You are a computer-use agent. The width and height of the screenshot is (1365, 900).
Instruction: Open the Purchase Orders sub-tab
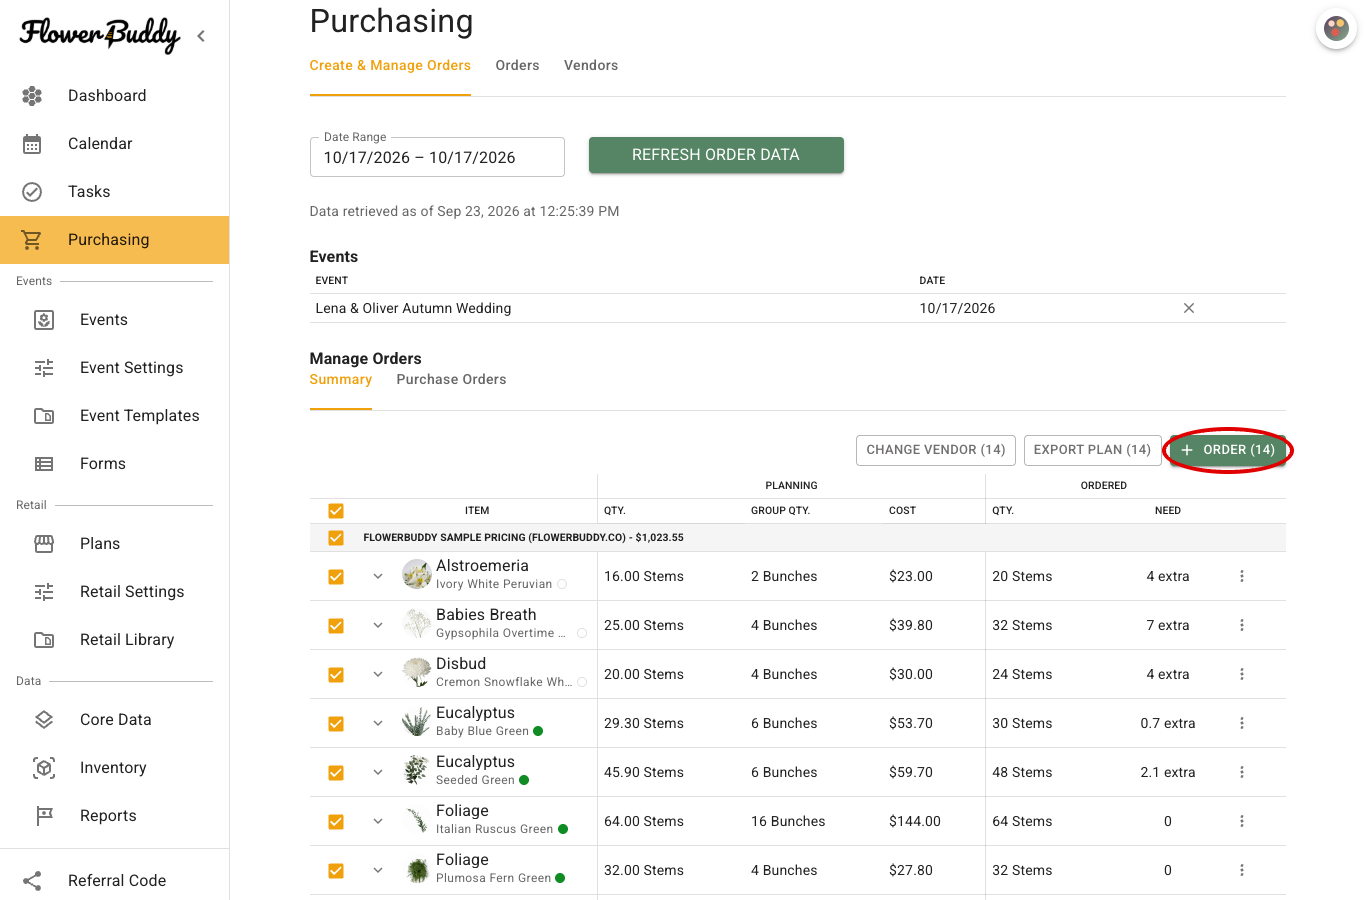tap(451, 379)
